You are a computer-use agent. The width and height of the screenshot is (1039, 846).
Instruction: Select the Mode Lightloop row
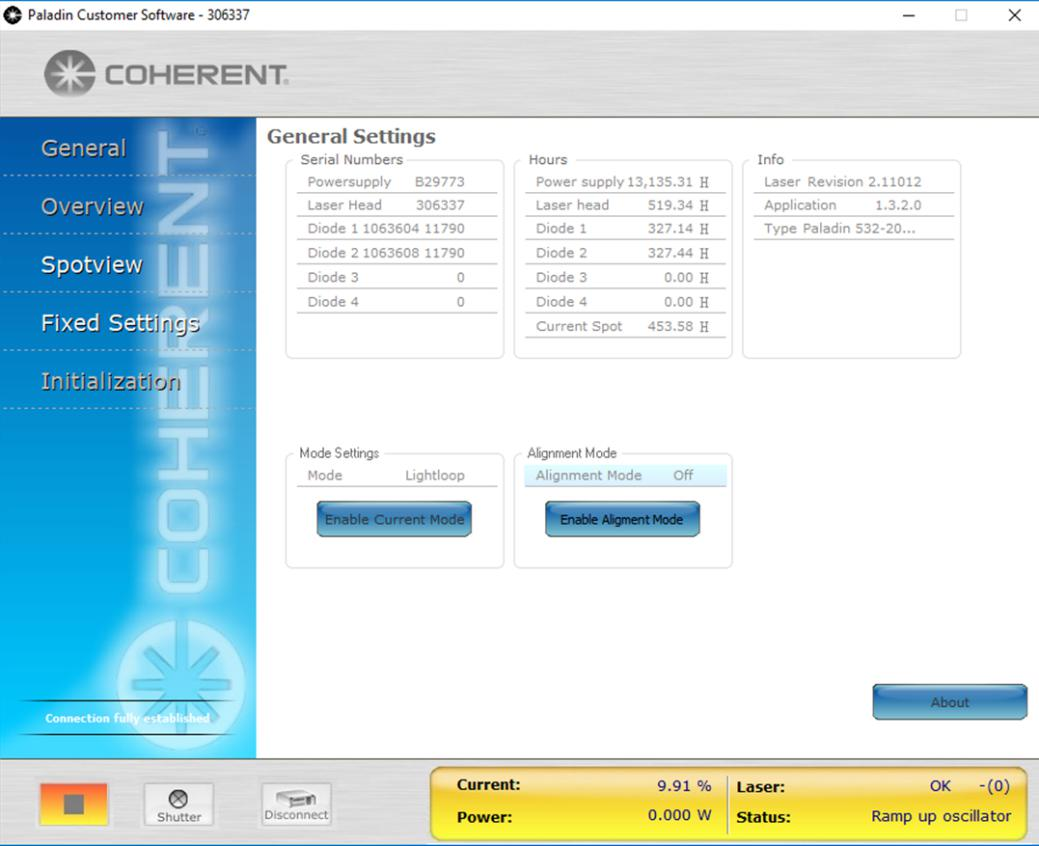pyautogui.click(x=397, y=476)
